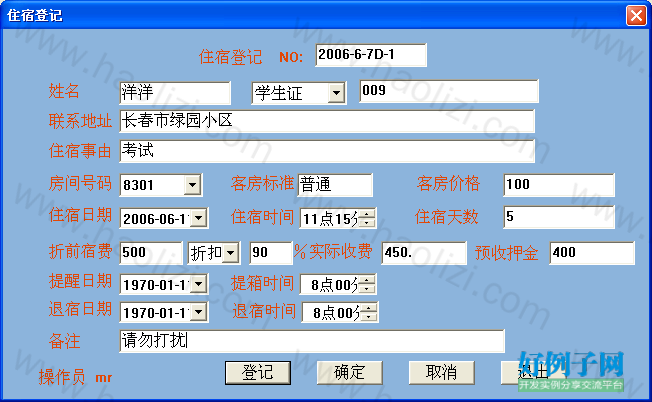This screenshot has height=402, width=652.
Task: Decrease 住宿时间 with the down spinner
Action: (367, 222)
